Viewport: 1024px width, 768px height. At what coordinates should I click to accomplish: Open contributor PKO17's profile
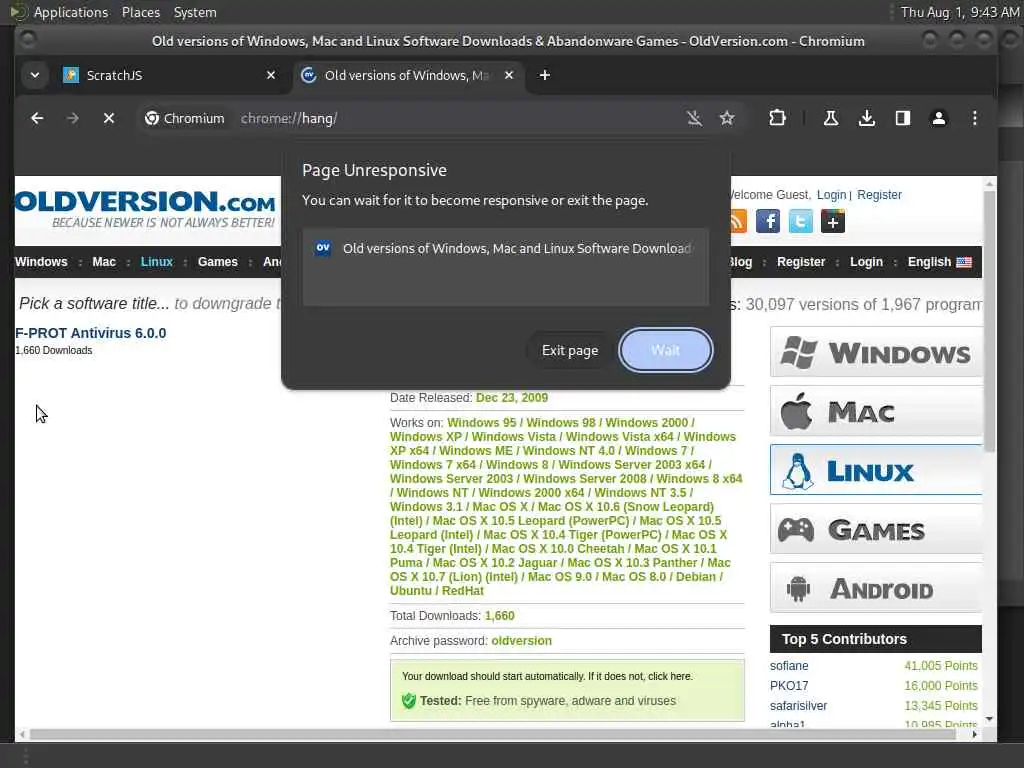click(x=789, y=686)
